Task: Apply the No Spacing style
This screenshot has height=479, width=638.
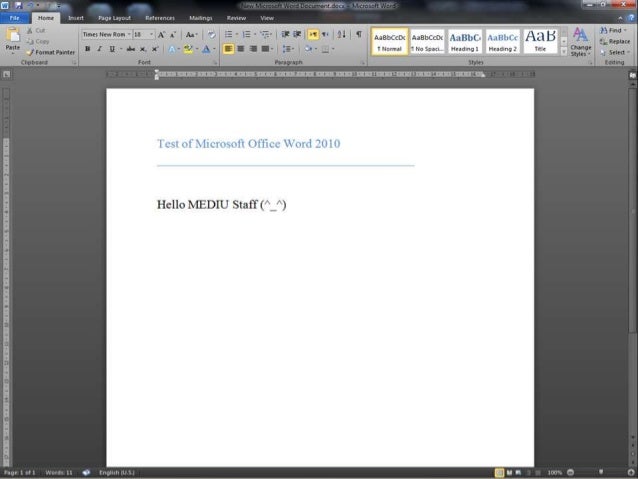Action: [427, 42]
